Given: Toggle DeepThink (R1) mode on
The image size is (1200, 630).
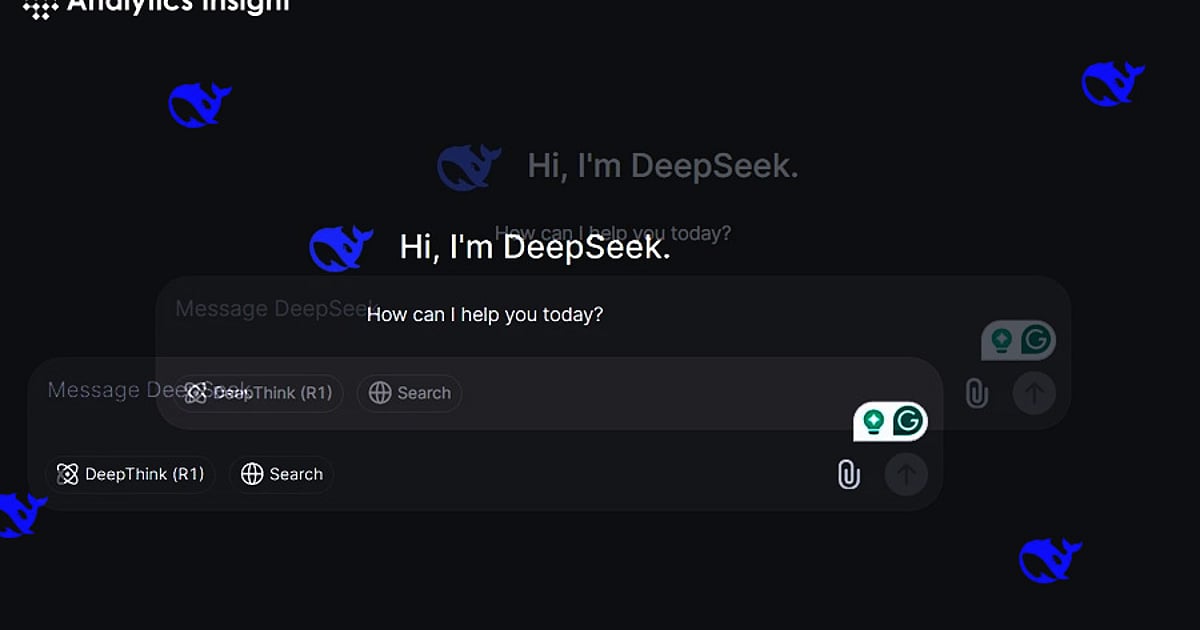Looking at the screenshot, I should (131, 474).
